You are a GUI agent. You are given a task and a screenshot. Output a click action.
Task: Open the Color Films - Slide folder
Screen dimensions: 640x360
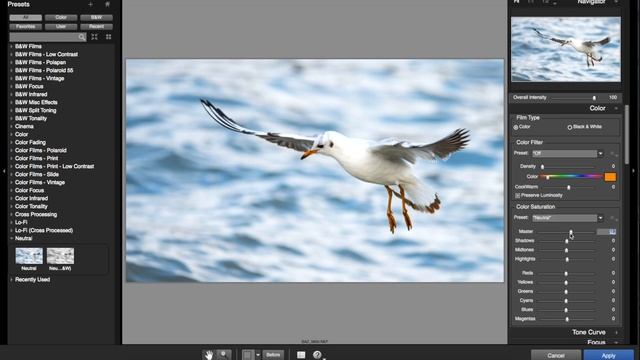pyautogui.click(x=37, y=174)
